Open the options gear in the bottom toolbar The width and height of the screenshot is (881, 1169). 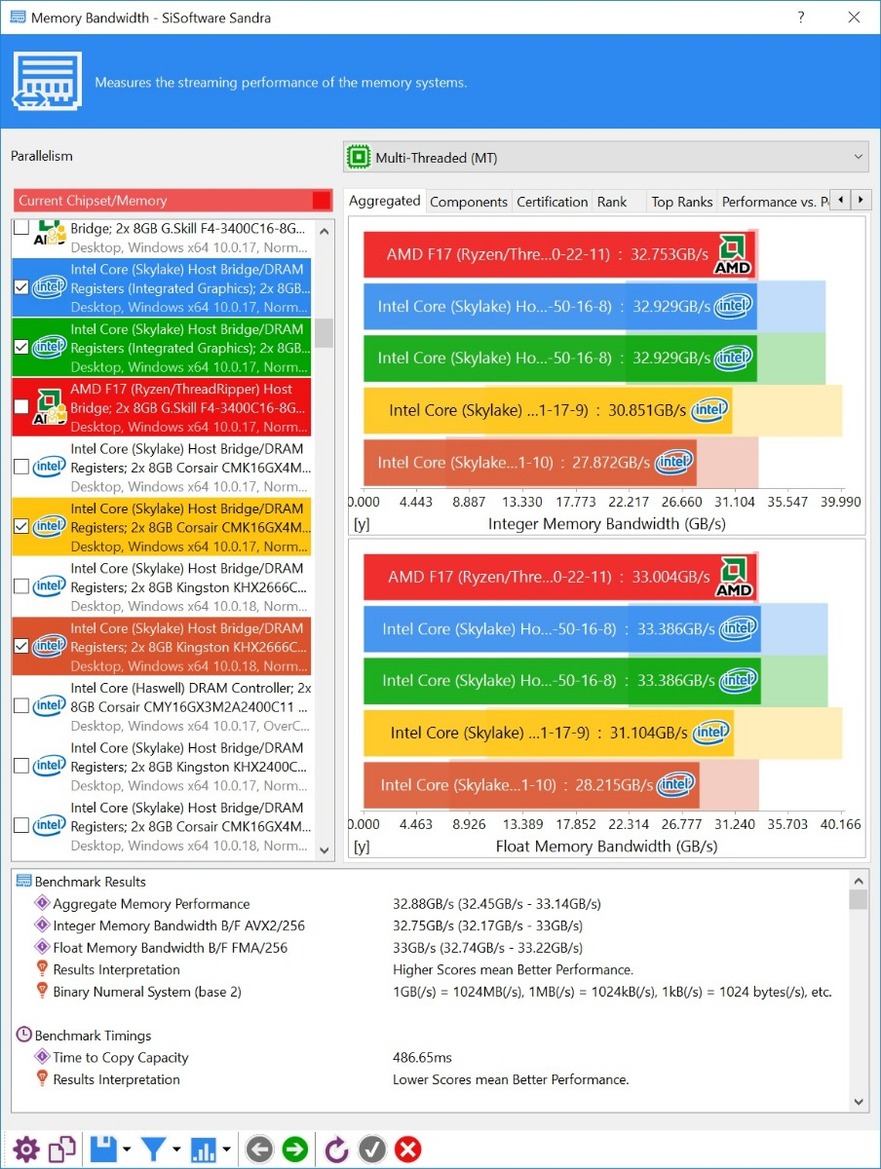tap(26, 1149)
